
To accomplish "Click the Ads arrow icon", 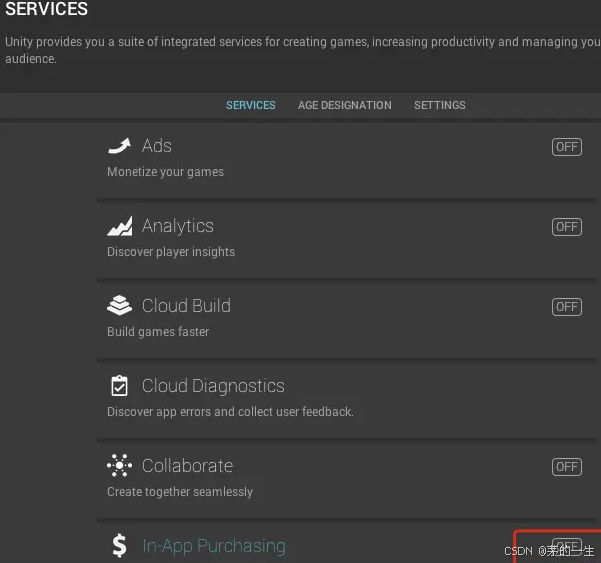I will tap(119, 146).
